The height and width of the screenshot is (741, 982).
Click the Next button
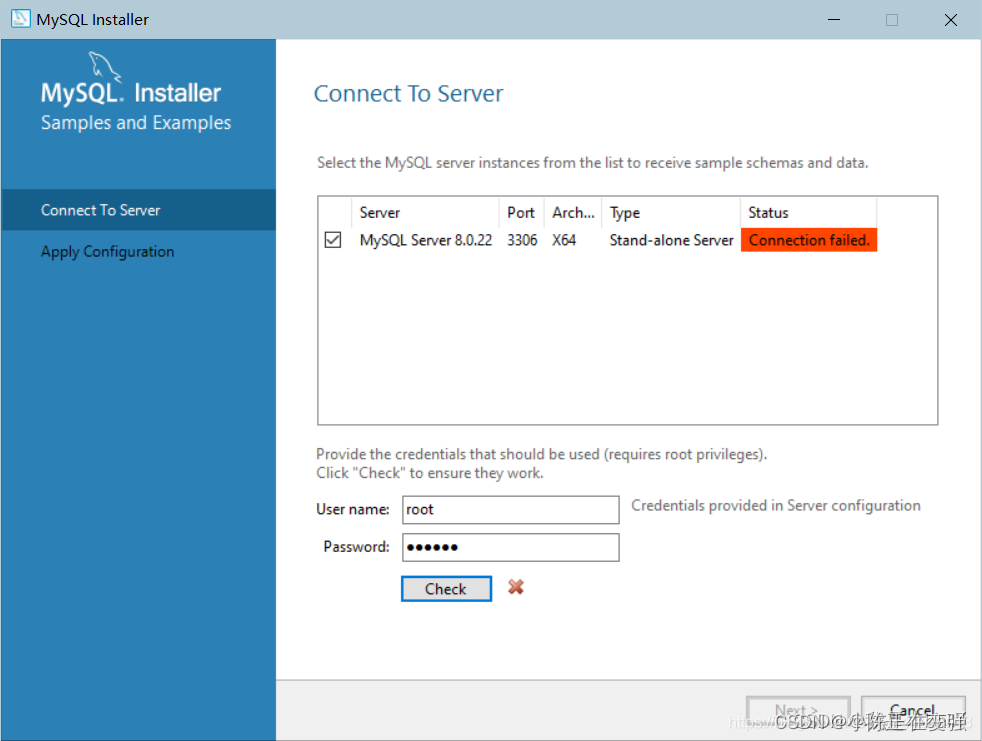click(x=798, y=710)
